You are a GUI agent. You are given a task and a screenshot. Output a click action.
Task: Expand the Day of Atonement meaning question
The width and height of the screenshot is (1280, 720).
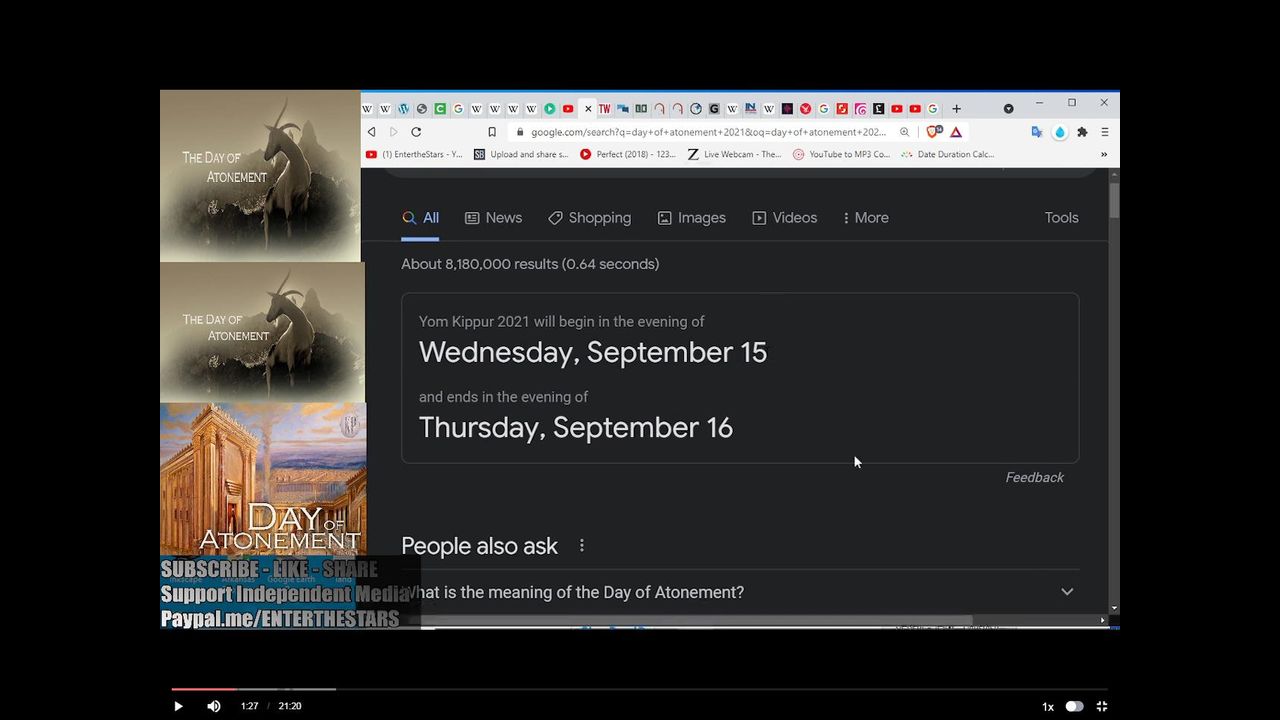tap(1067, 592)
